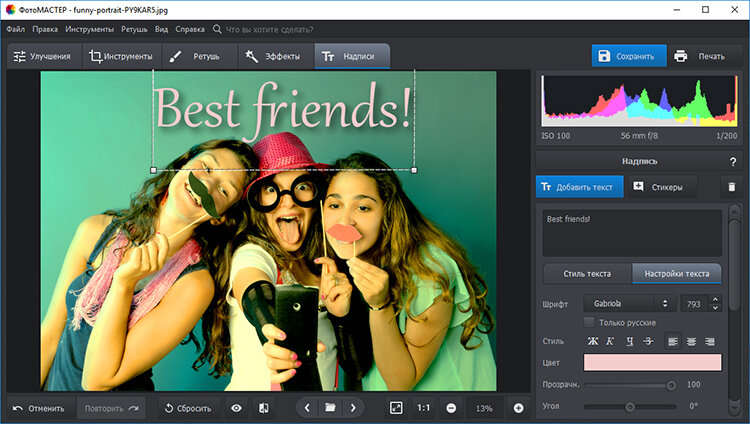Click the caption bottom-left resize handle
750x424 pixels.
[154, 170]
